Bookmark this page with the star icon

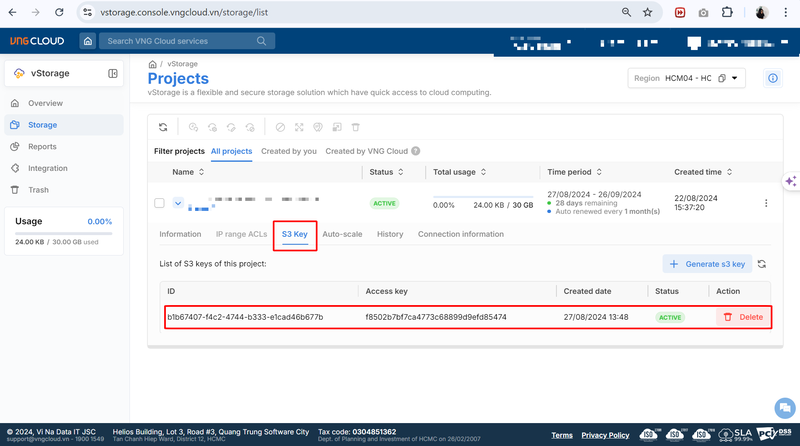[x=648, y=13]
